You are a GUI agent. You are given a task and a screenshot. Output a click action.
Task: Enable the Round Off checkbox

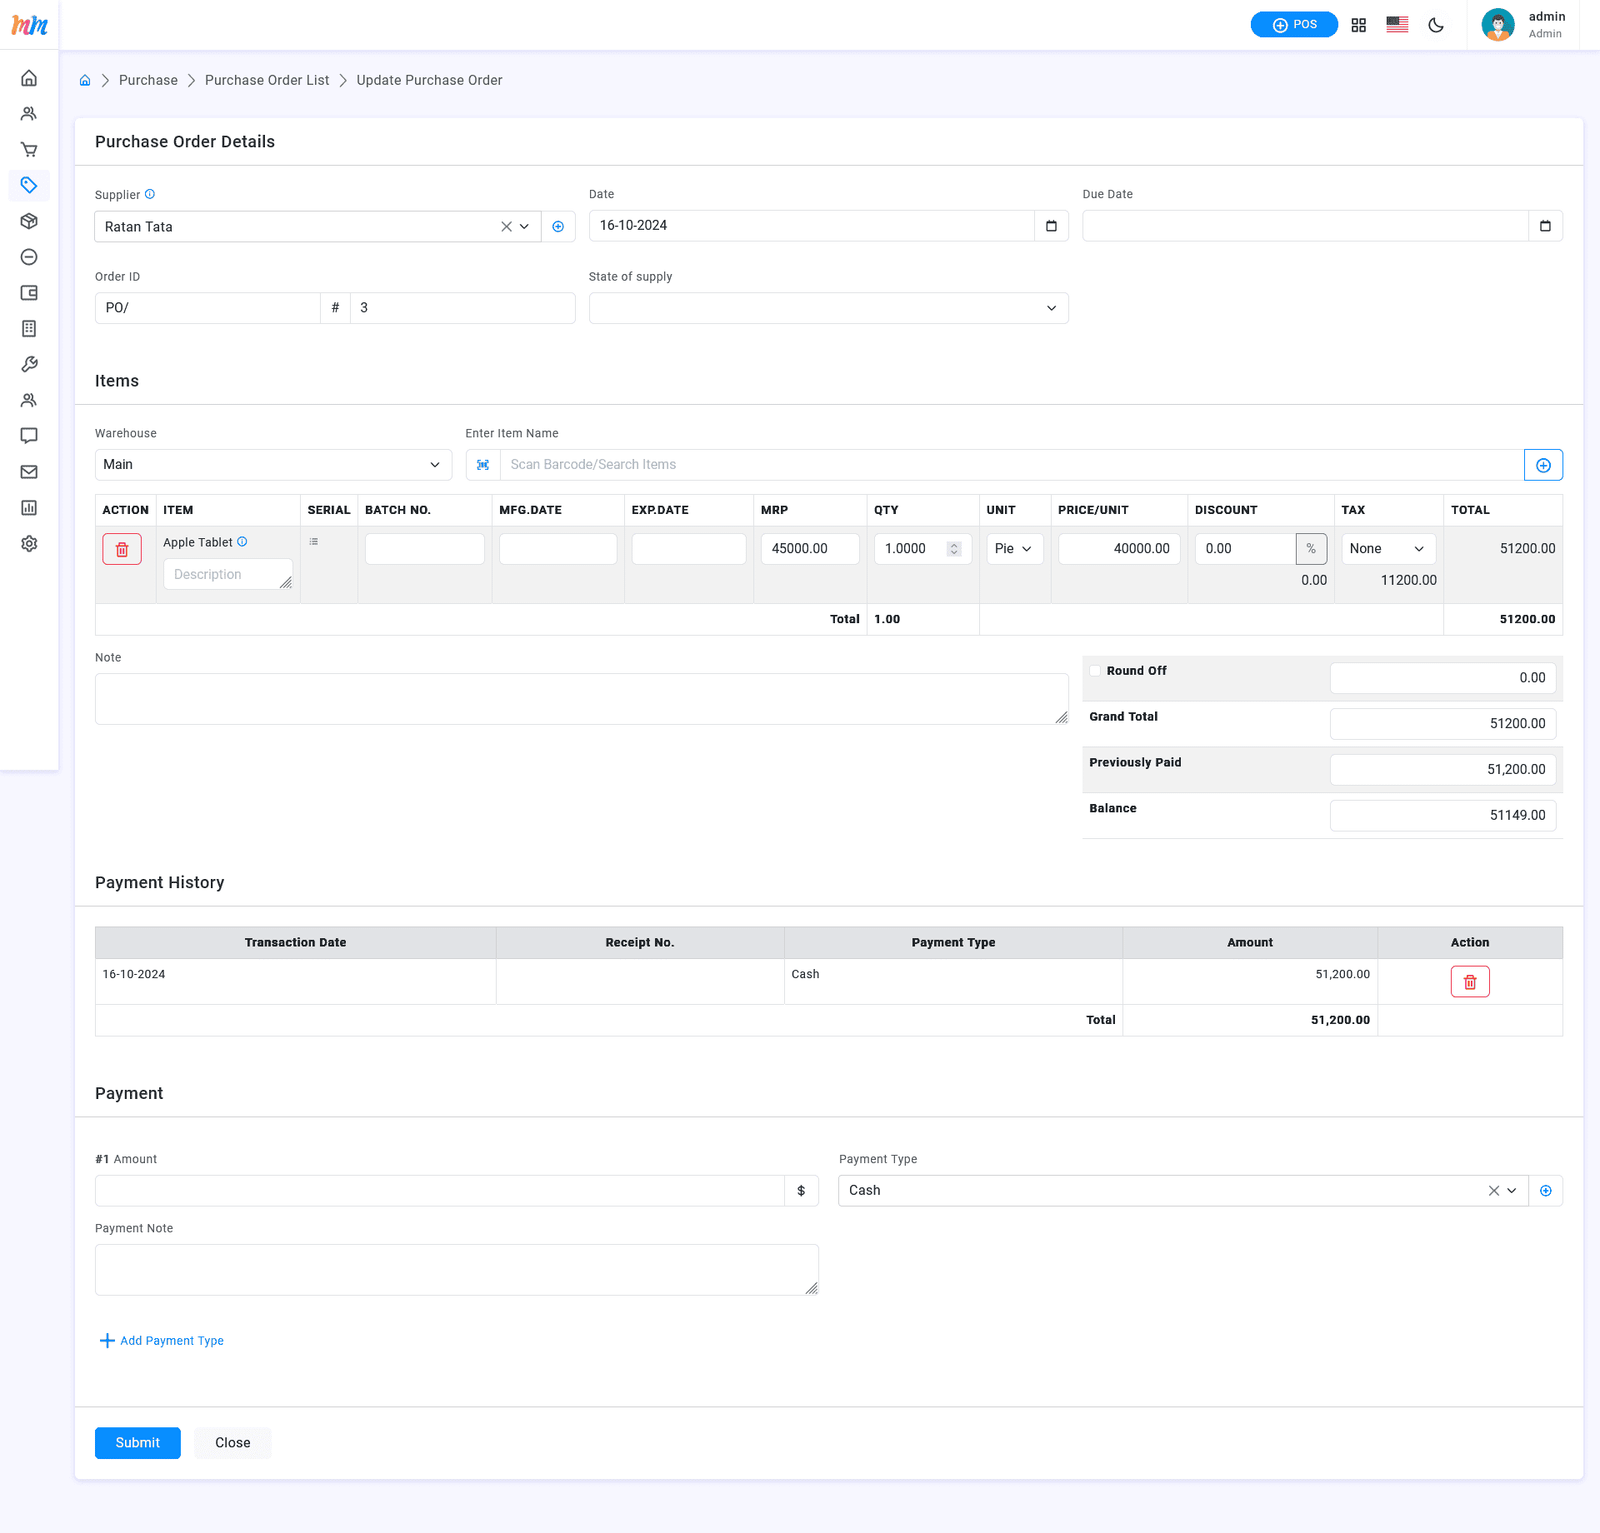(x=1095, y=671)
